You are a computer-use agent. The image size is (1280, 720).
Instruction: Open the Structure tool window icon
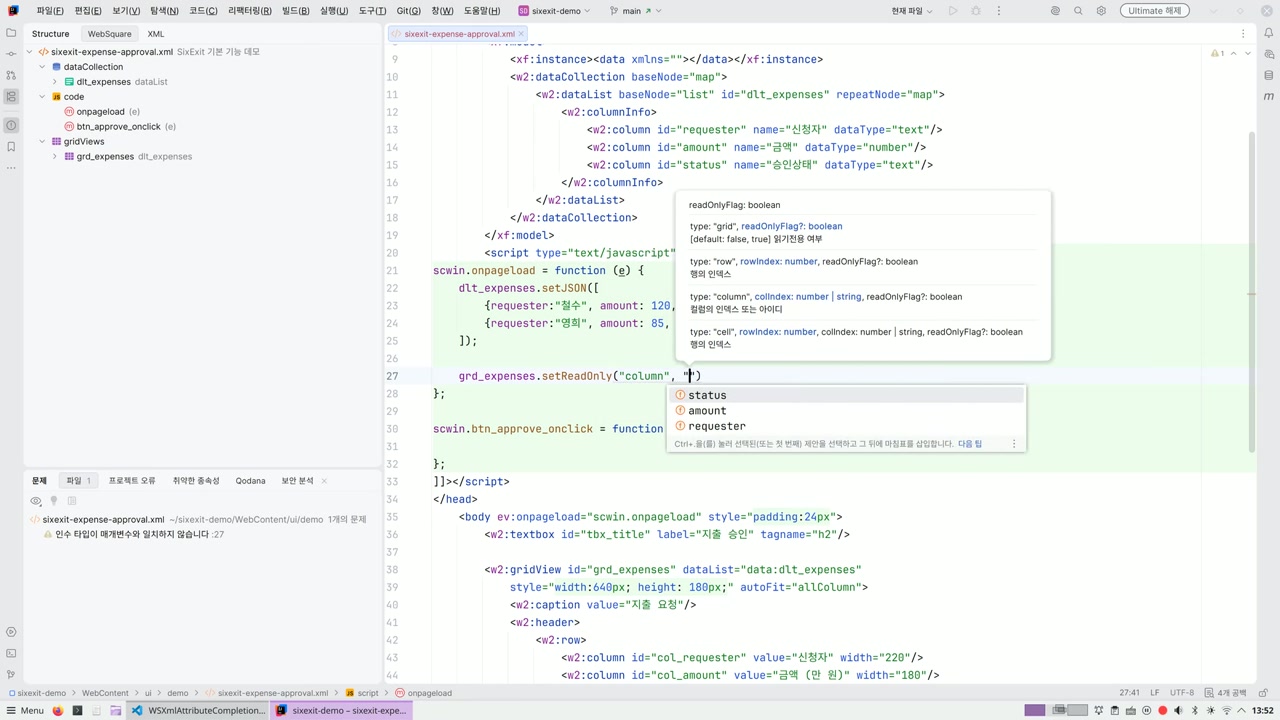point(11,97)
